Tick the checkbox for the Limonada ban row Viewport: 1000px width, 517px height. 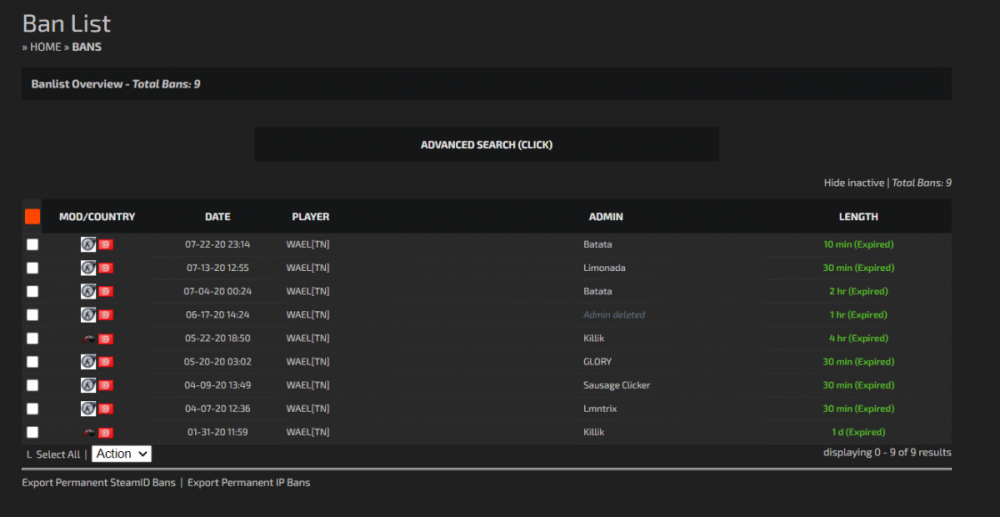point(32,268)
